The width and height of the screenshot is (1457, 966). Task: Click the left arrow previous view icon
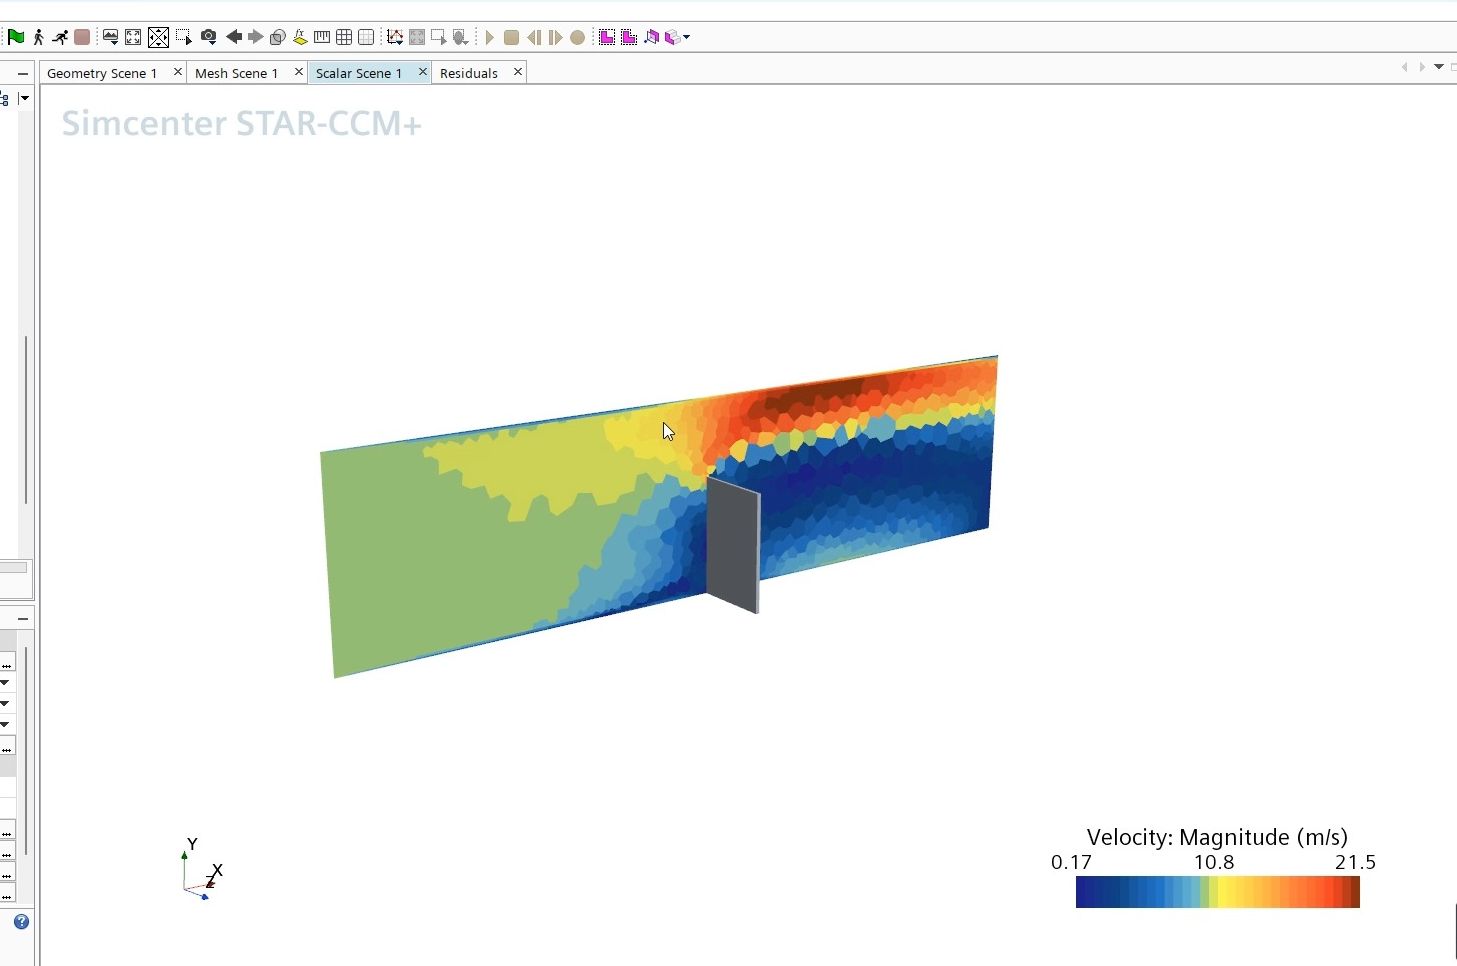(234, 37)
